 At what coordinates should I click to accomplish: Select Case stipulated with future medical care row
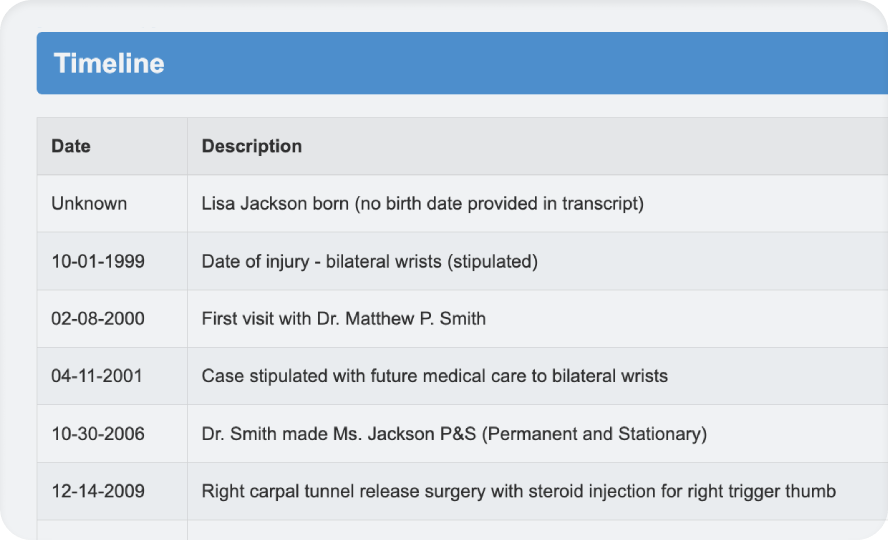click(463, 376)
